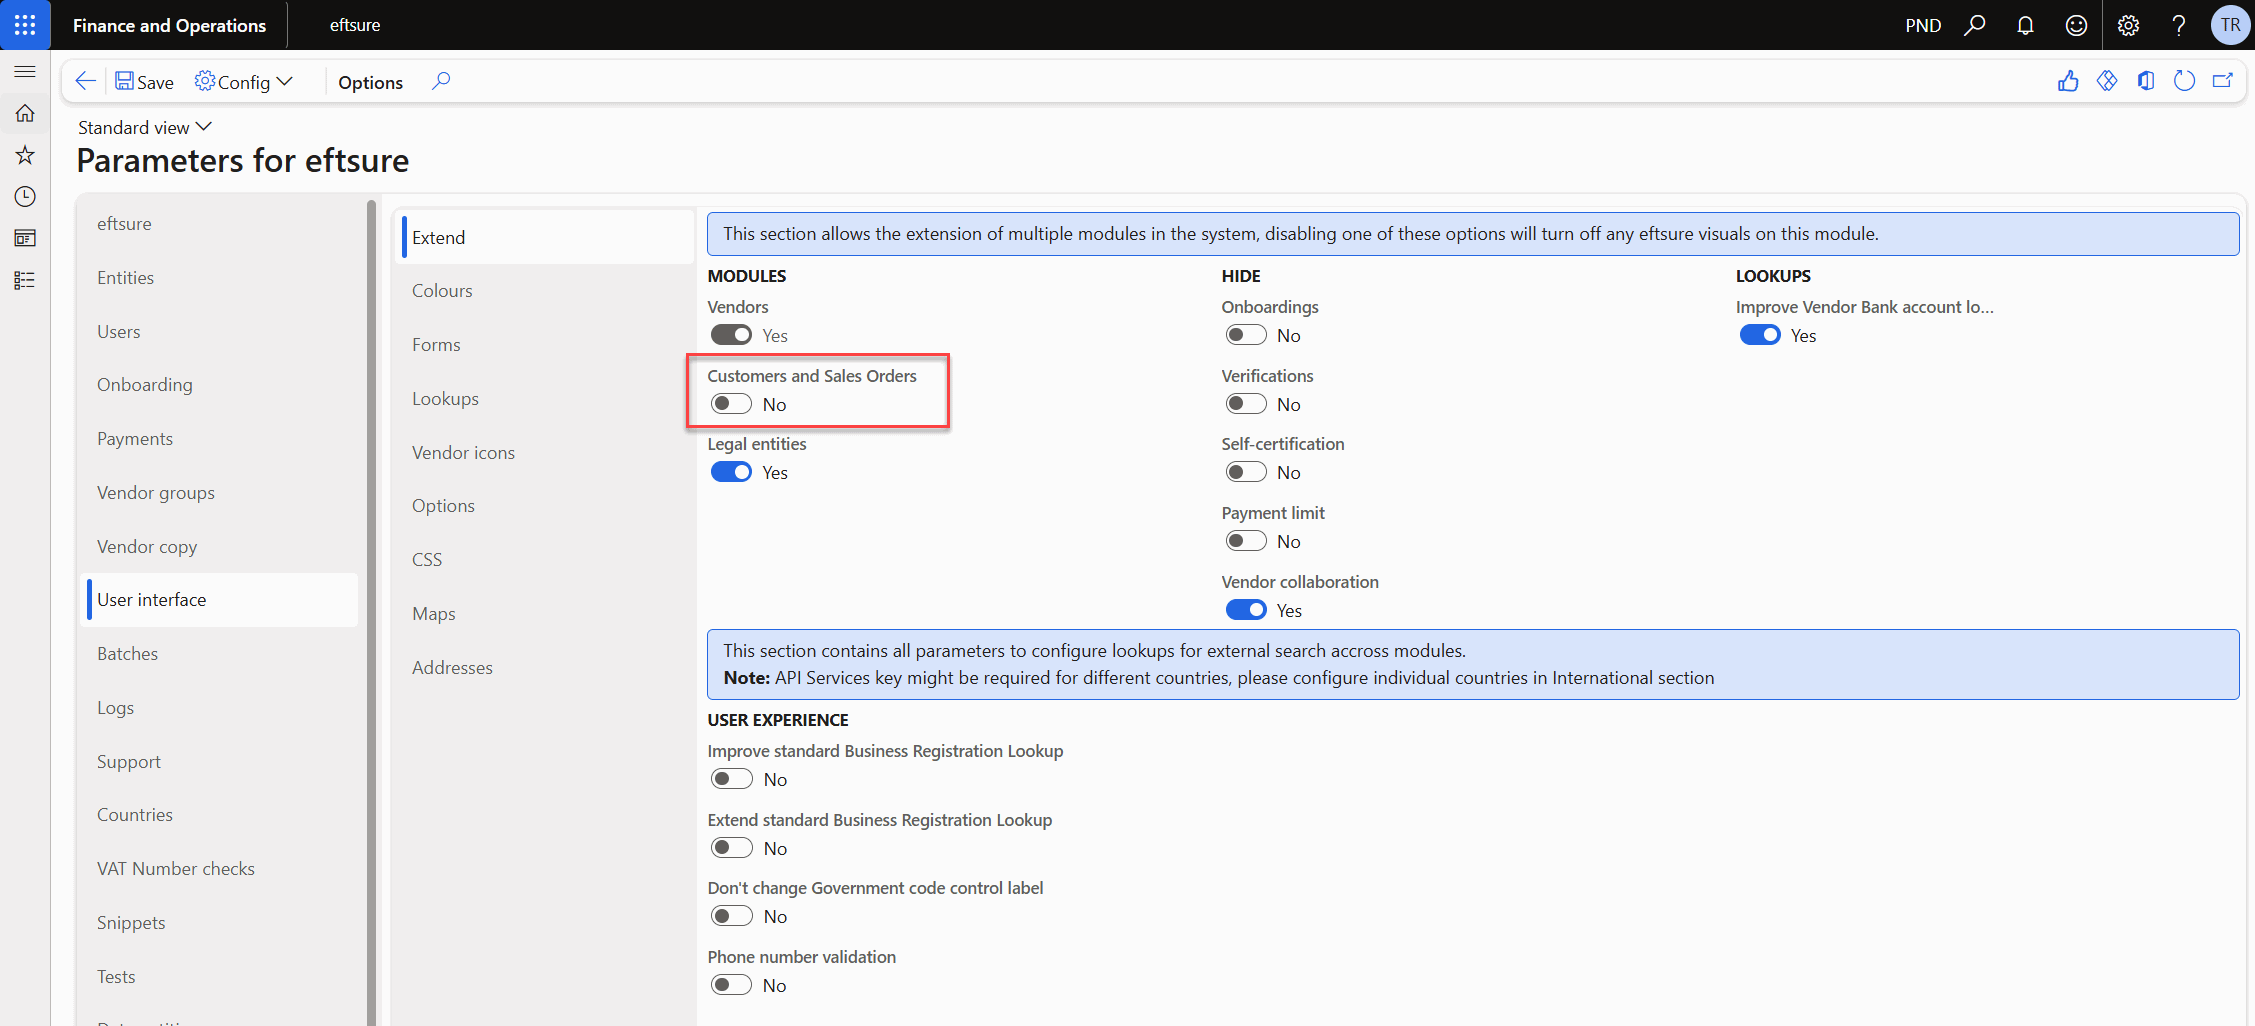Image resolution: width=2255 pixels, height=1026 pixels.
Task: Toggle Payment limit switch
Action: pos(1246,541)
